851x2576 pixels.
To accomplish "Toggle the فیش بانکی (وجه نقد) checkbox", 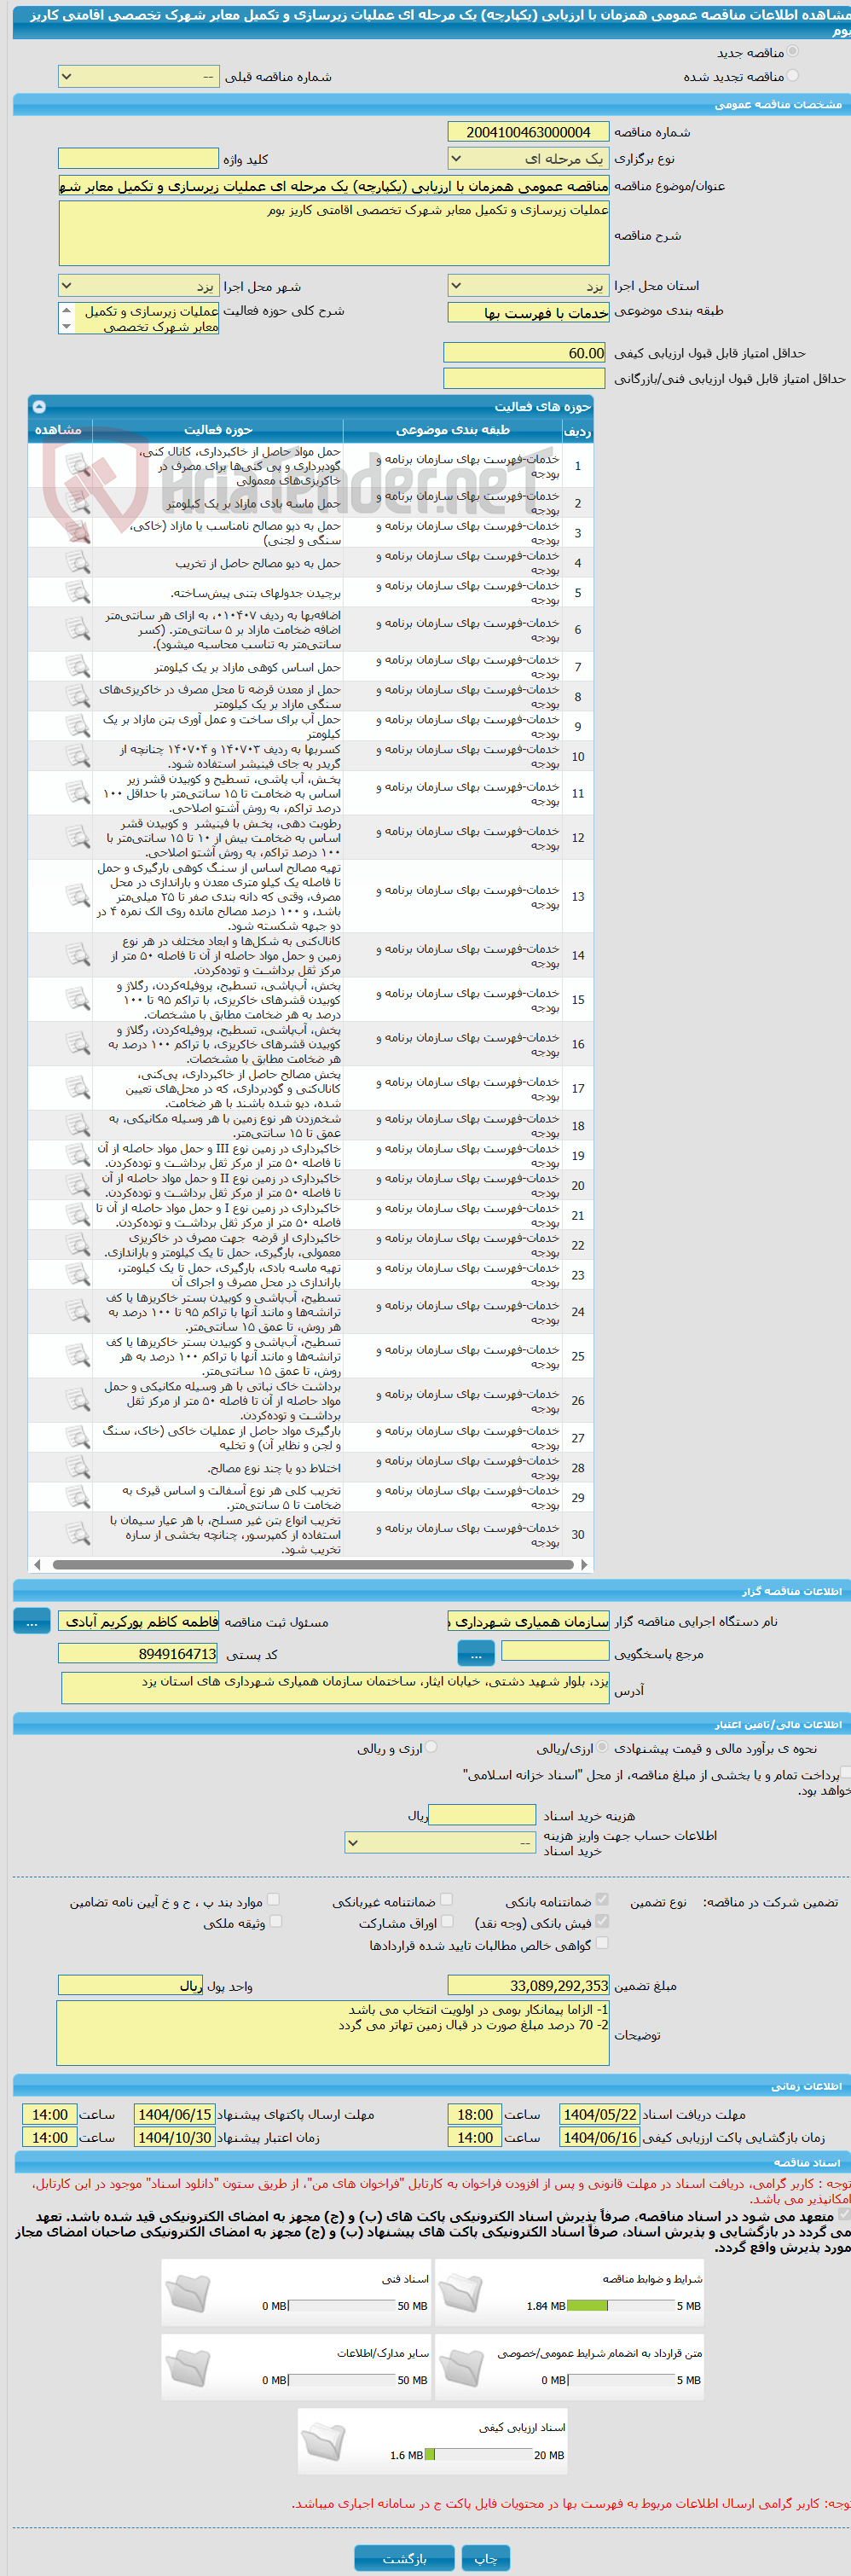I will 602,1922.
